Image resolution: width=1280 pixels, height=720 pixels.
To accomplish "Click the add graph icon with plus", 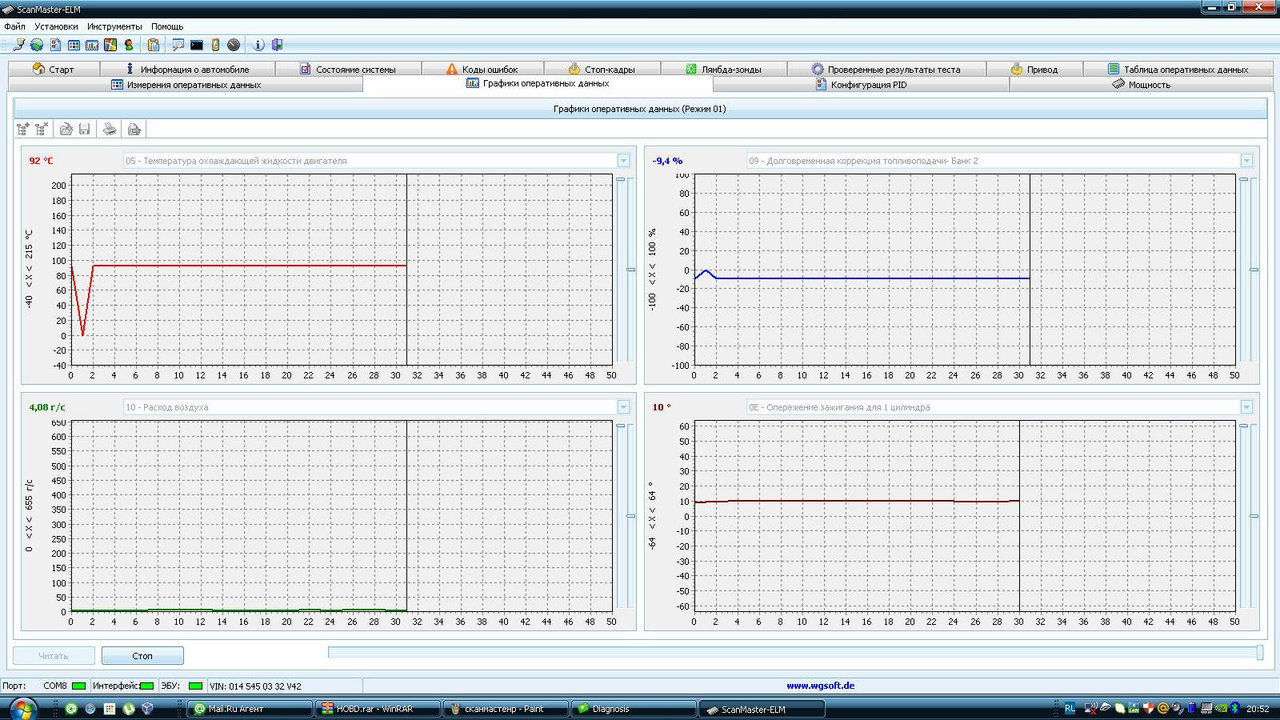I will point(24,129).
